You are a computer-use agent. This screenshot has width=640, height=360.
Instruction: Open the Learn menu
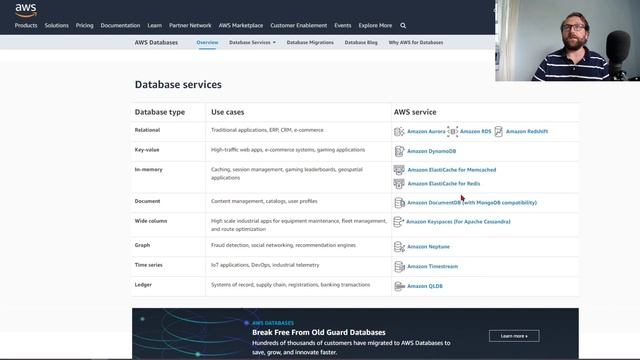[154, 25]
